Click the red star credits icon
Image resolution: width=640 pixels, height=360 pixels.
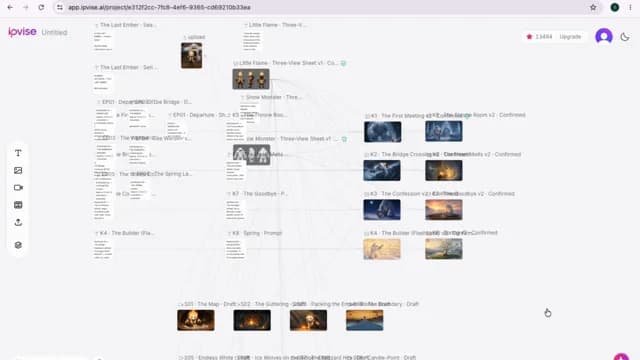pyautogui.click(x=529, y=37)
